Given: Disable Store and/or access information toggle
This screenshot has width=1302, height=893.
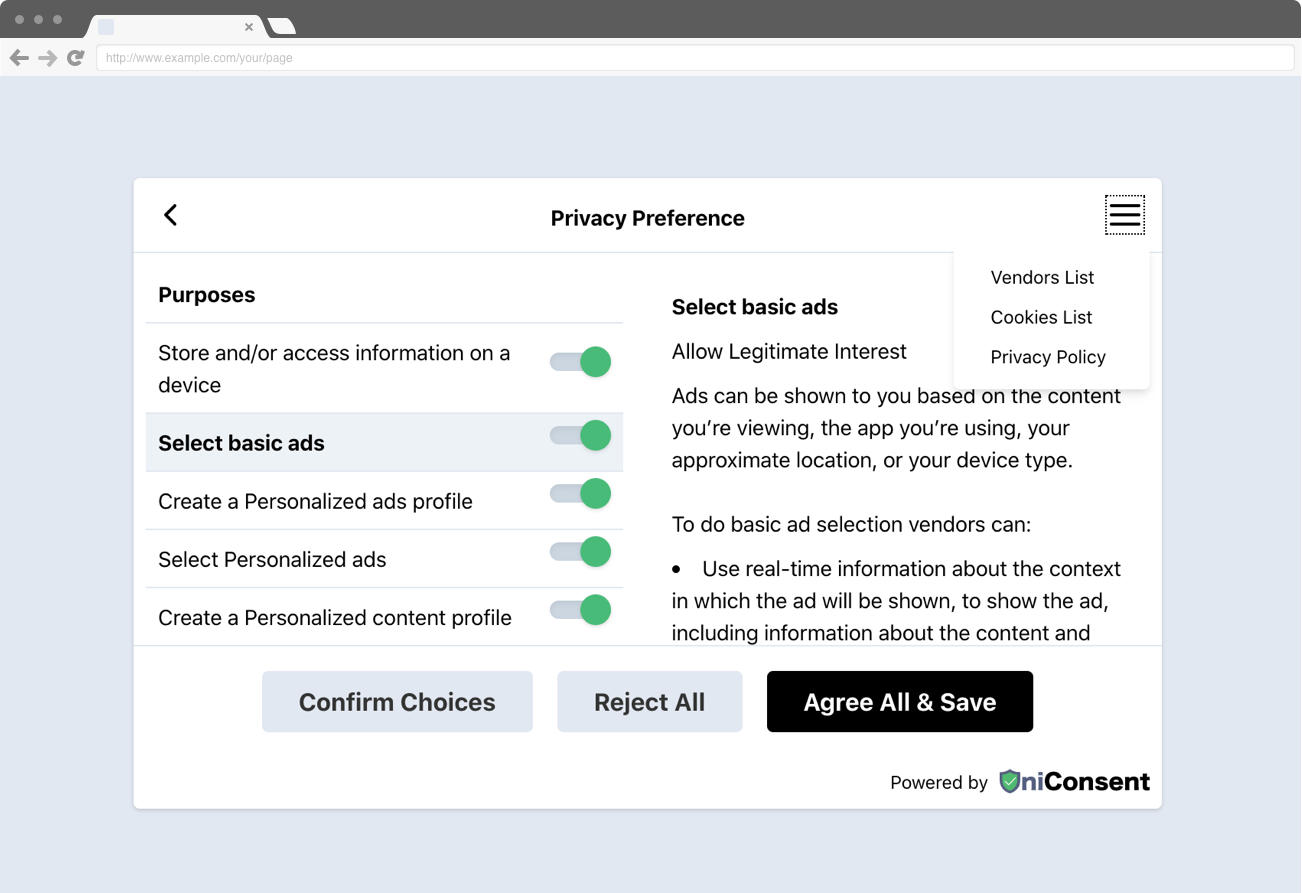Looking at the screenshot, I should pyautogui.click(x=581, y=362).
